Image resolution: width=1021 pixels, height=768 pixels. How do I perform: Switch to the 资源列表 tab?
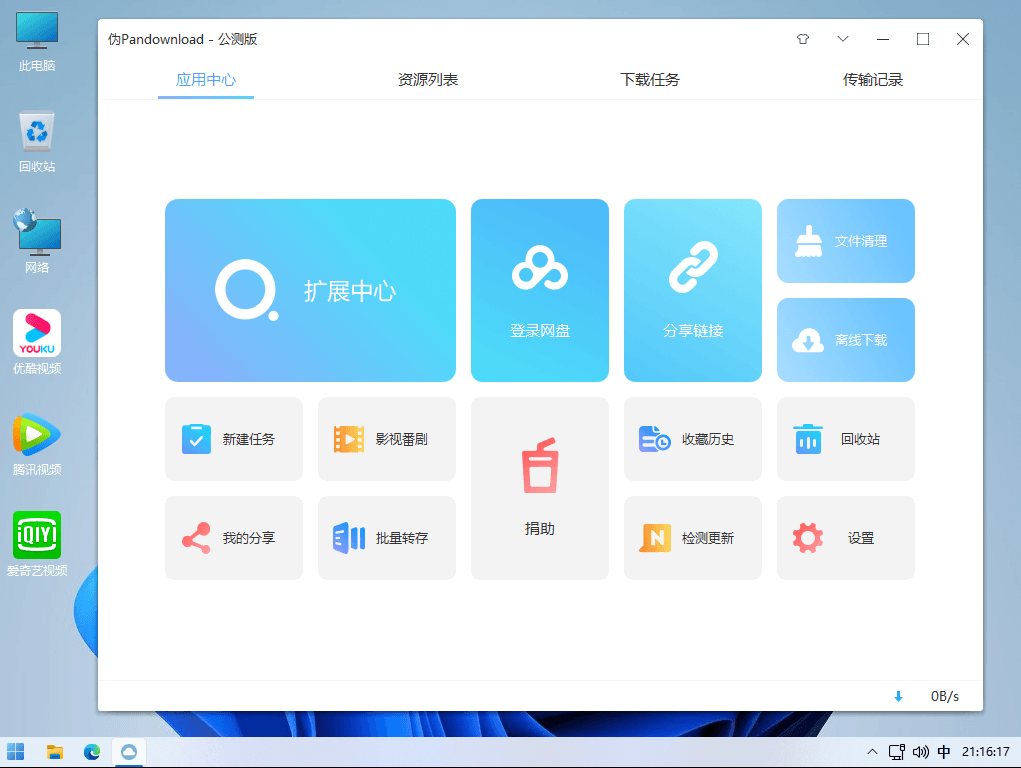[428, 80]
